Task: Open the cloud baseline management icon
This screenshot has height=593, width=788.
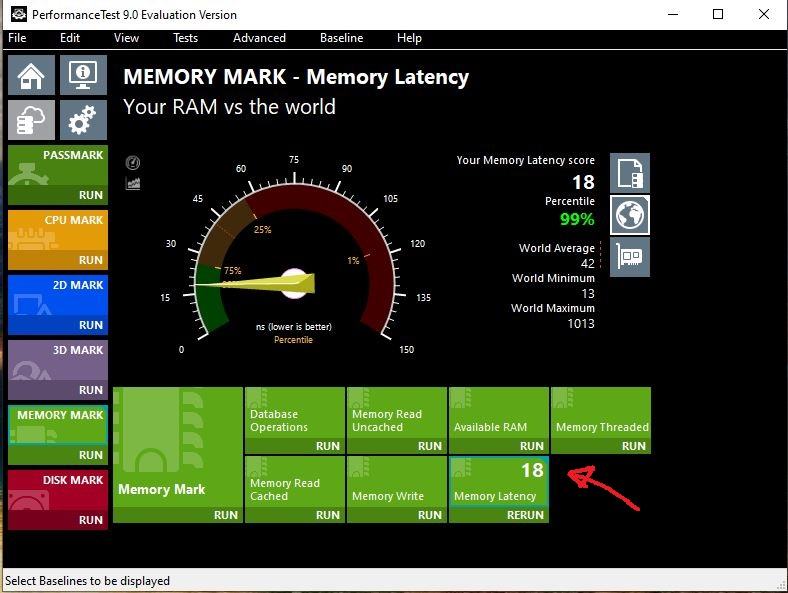Action: coord(31,120)
